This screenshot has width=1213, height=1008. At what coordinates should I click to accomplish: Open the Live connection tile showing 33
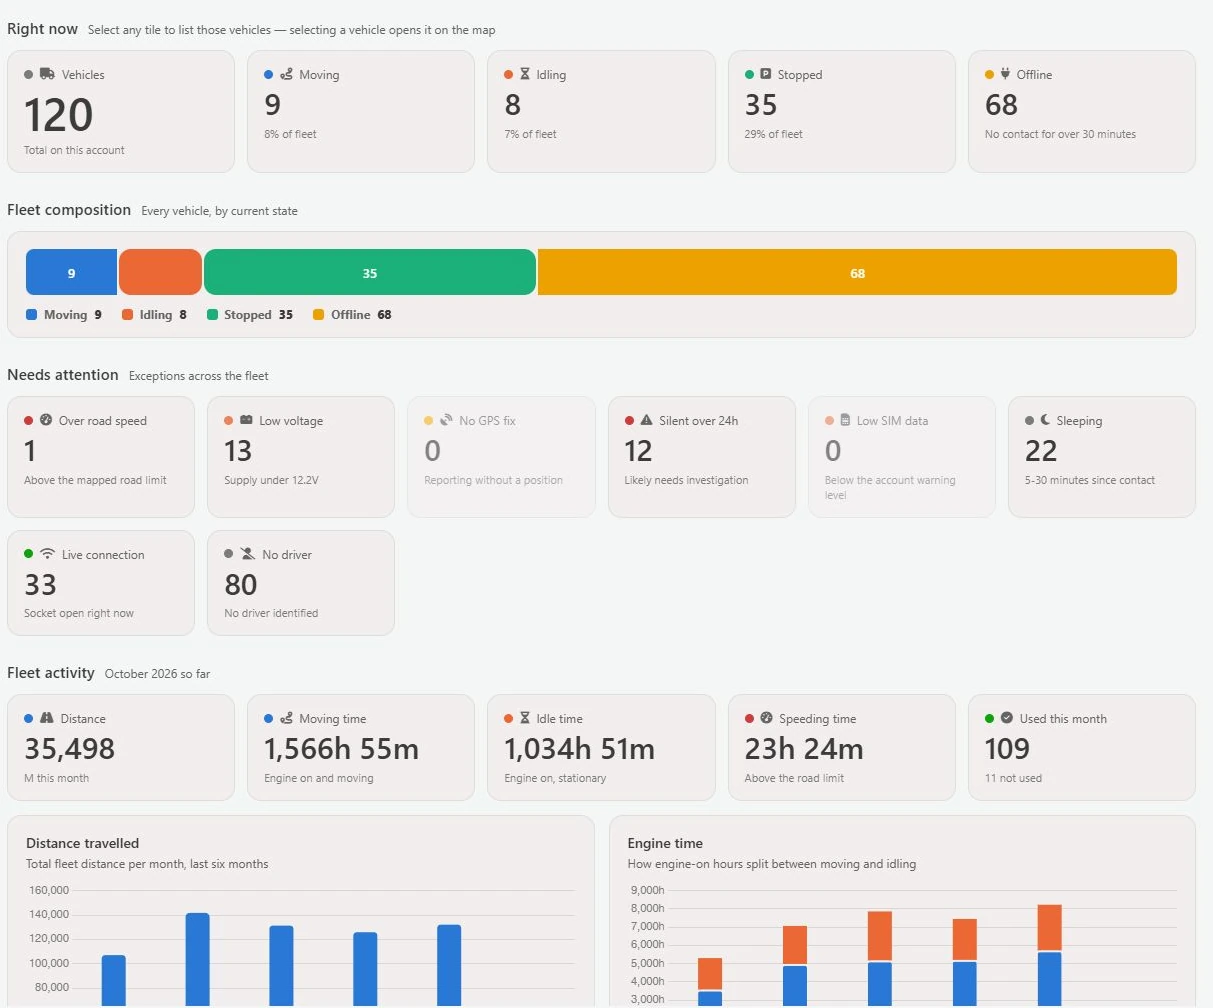coord(101,583)
